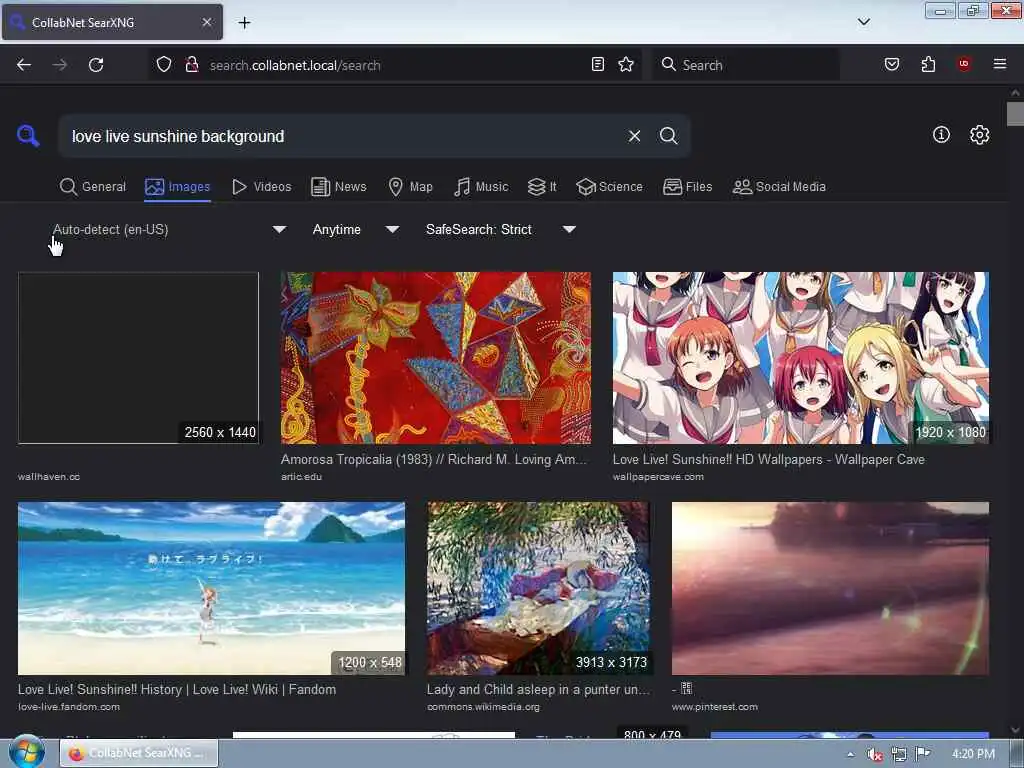
Task: Switch to Social Media category
Action: click(x=779, y=187)
